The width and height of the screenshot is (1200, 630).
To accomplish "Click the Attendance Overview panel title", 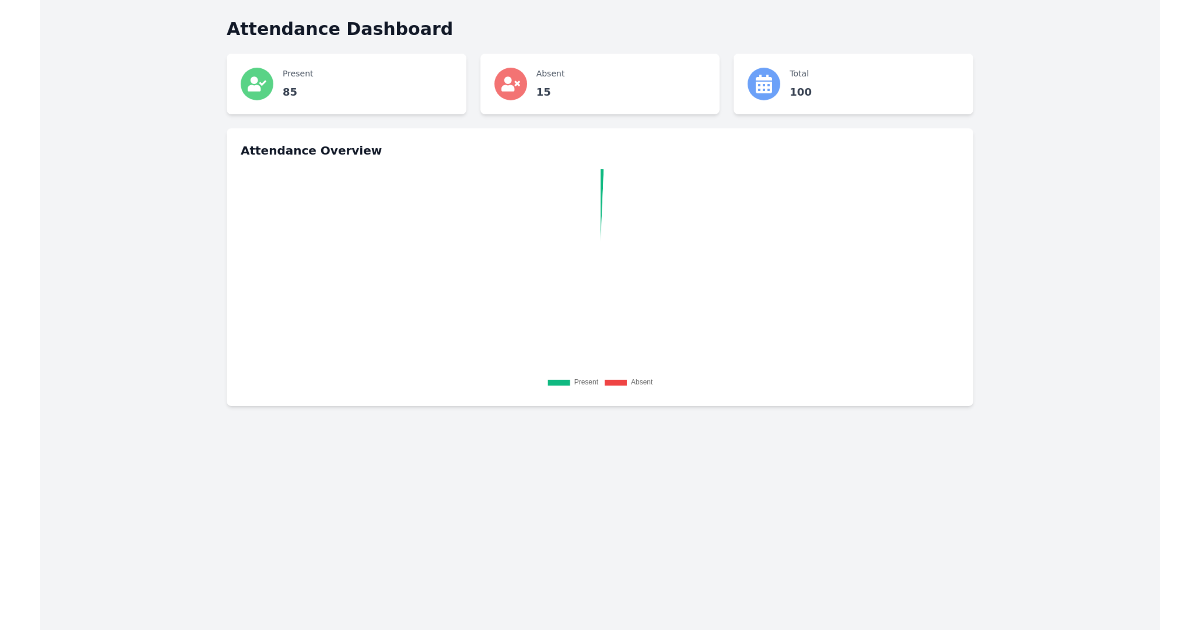I will pyautogui.click(x=311, y=151).
